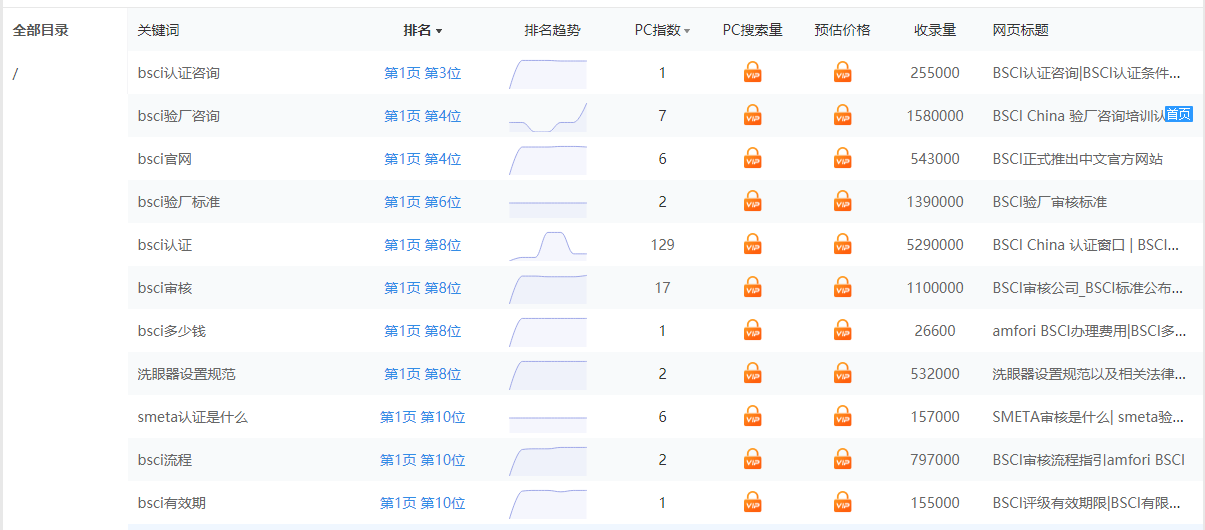The image size is (1205, 530).
Task: Open ranking link 第1页 第3位 for bsci认证咨询
Action: pyautogui.click(x=422, y=73)
